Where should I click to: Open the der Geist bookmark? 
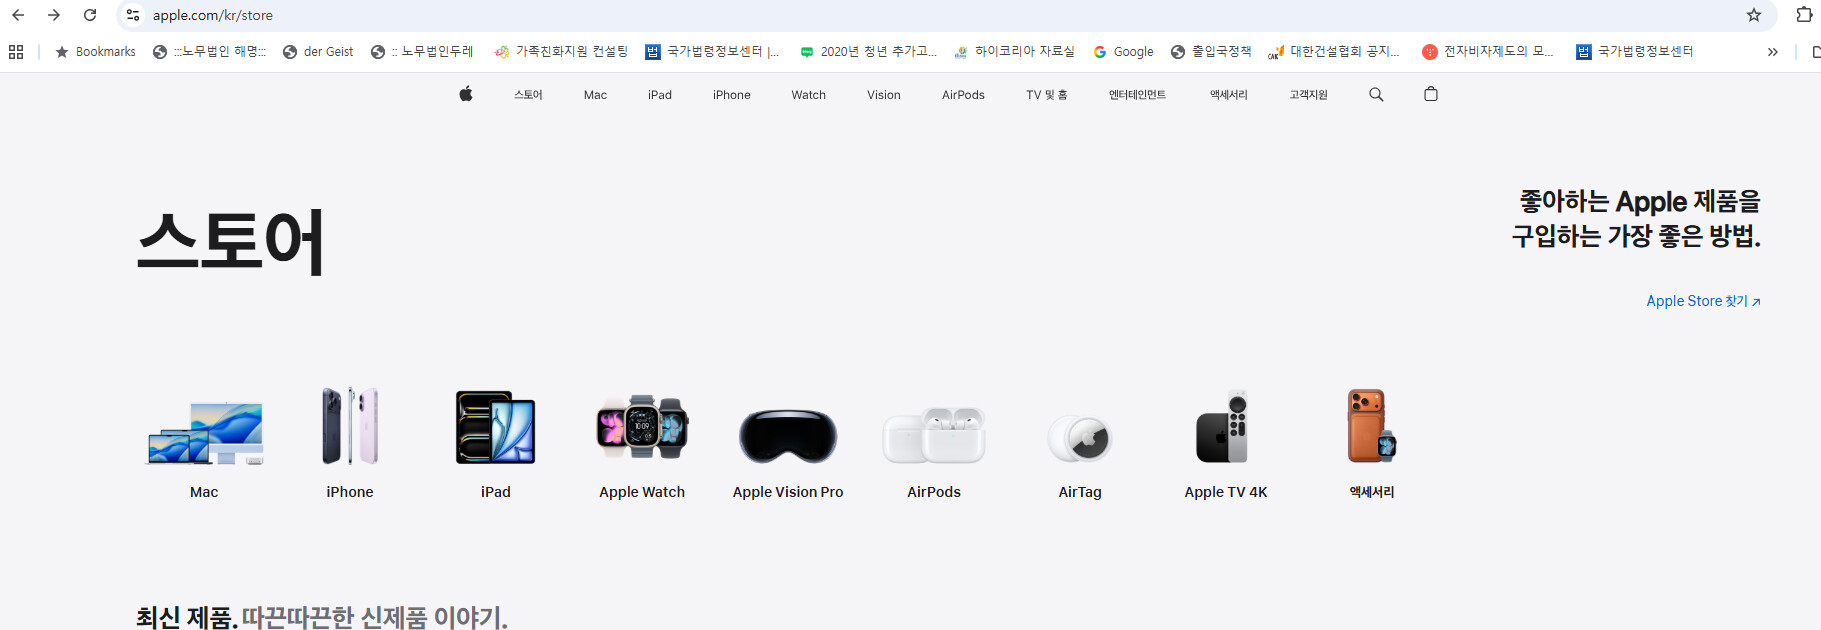[318, 52]
